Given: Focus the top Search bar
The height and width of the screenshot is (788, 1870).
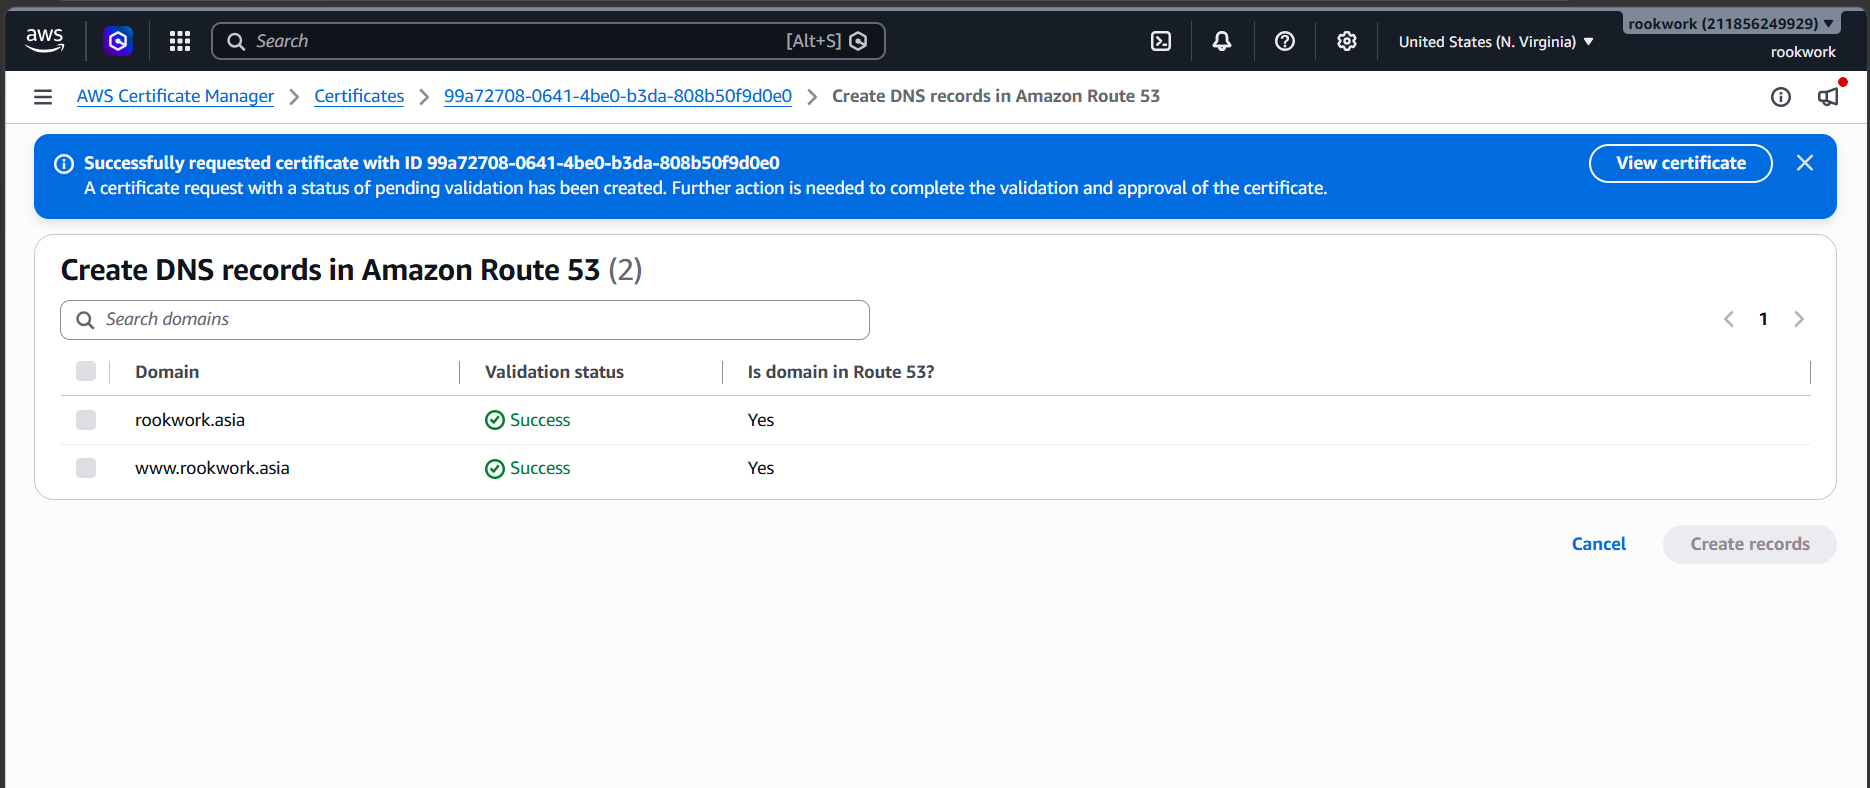Looking at the screenshot, I should pos(548,41).
